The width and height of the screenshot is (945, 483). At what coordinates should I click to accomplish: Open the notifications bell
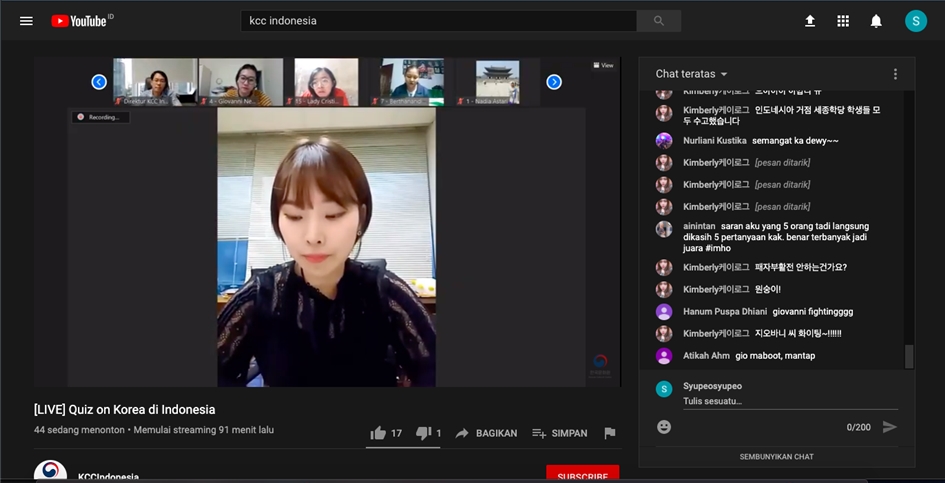pyautogui.click(x=876, y=21)
